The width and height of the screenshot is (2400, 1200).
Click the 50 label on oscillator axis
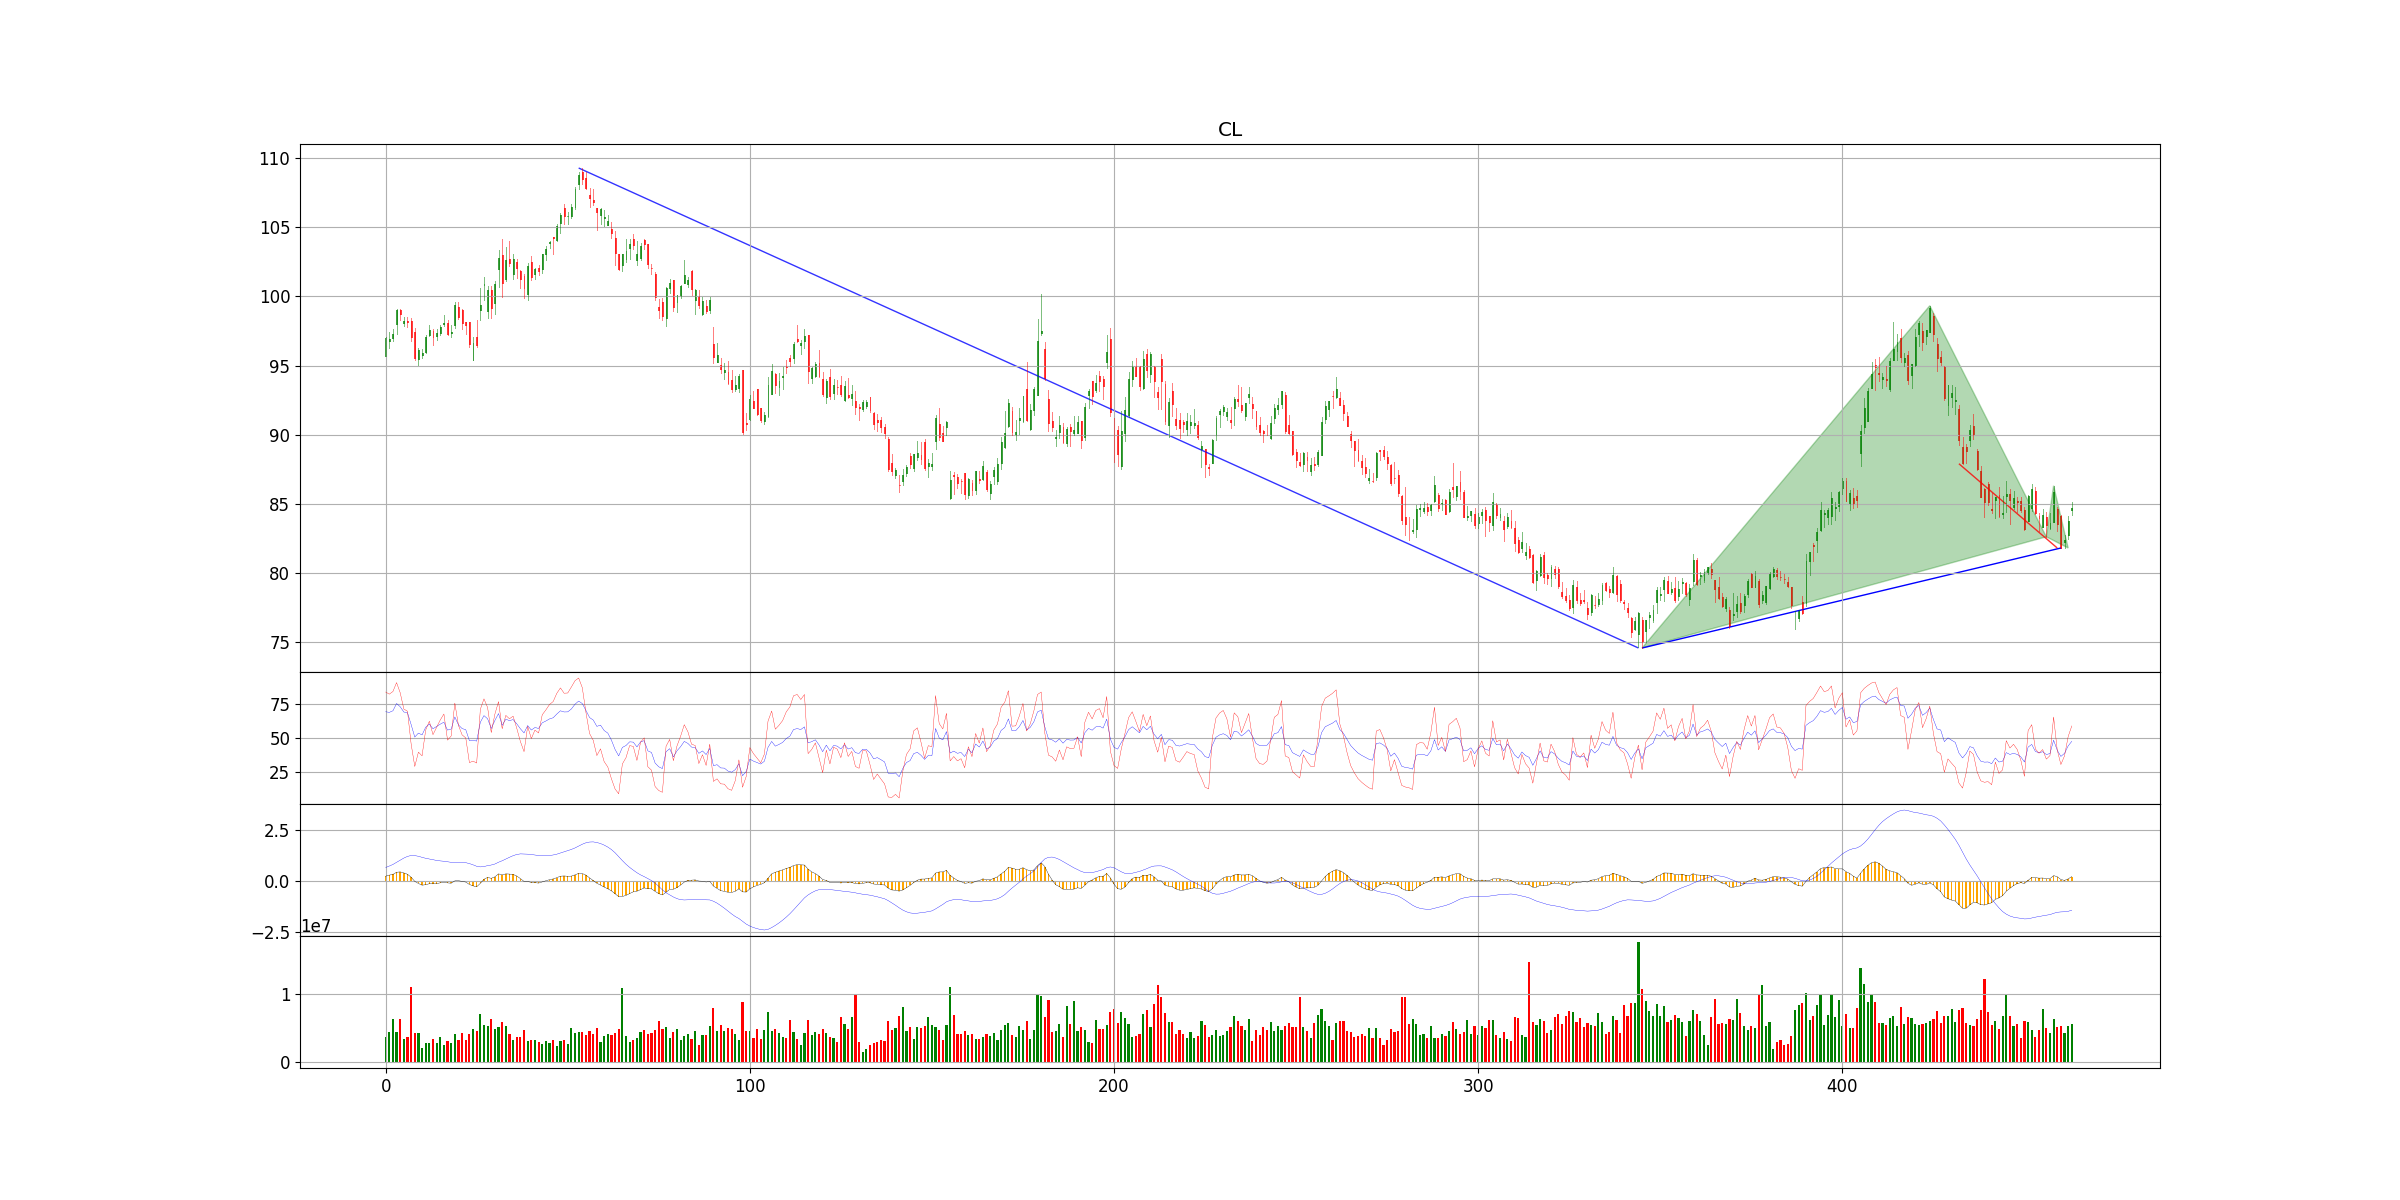point(280,739)
